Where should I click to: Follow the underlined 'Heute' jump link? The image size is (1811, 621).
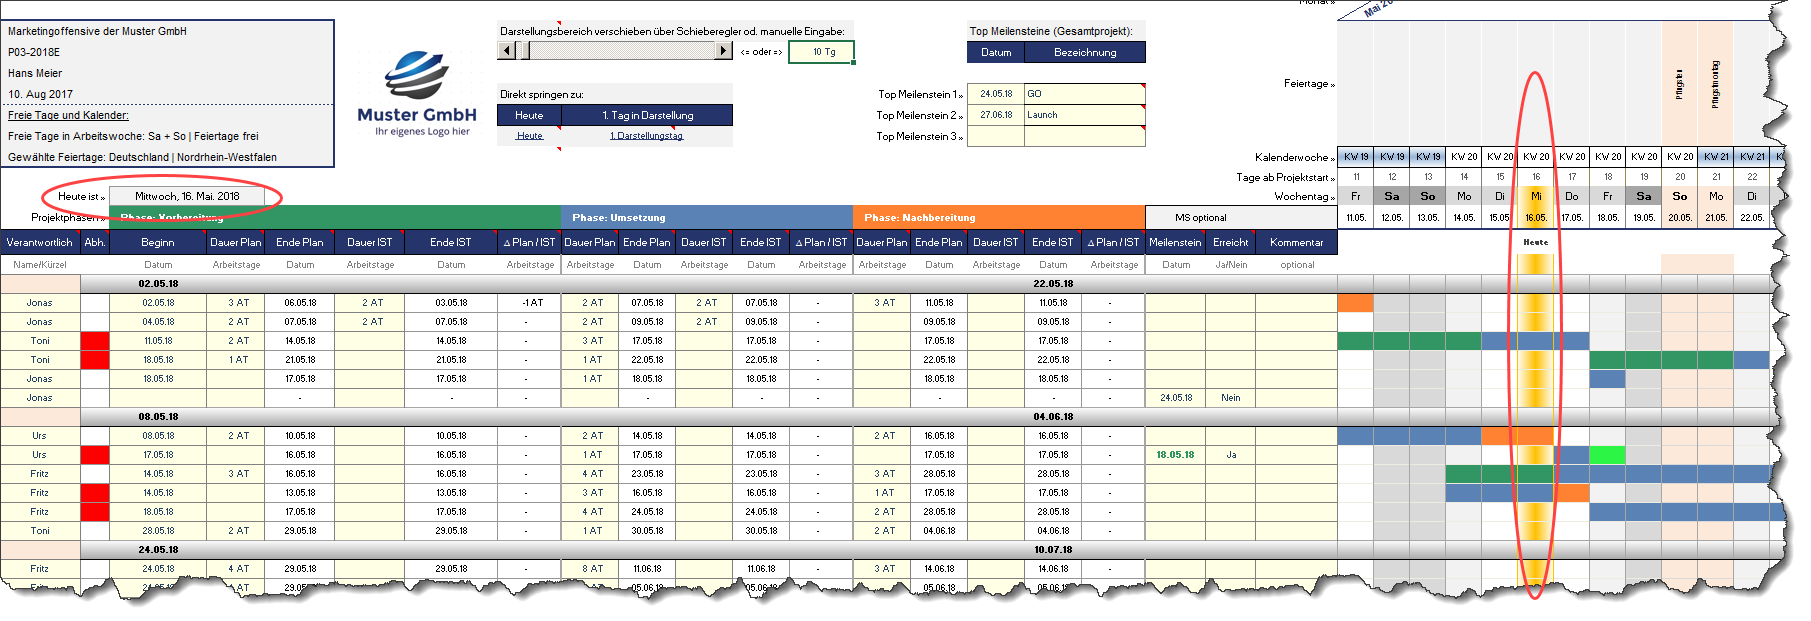pos(529,136)
